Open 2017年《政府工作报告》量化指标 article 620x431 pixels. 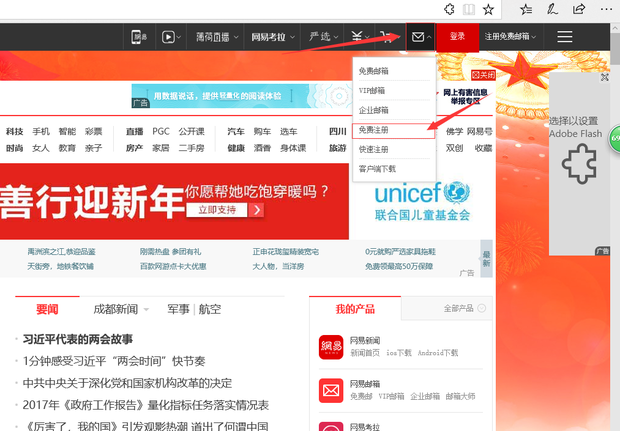click(146, 405)
